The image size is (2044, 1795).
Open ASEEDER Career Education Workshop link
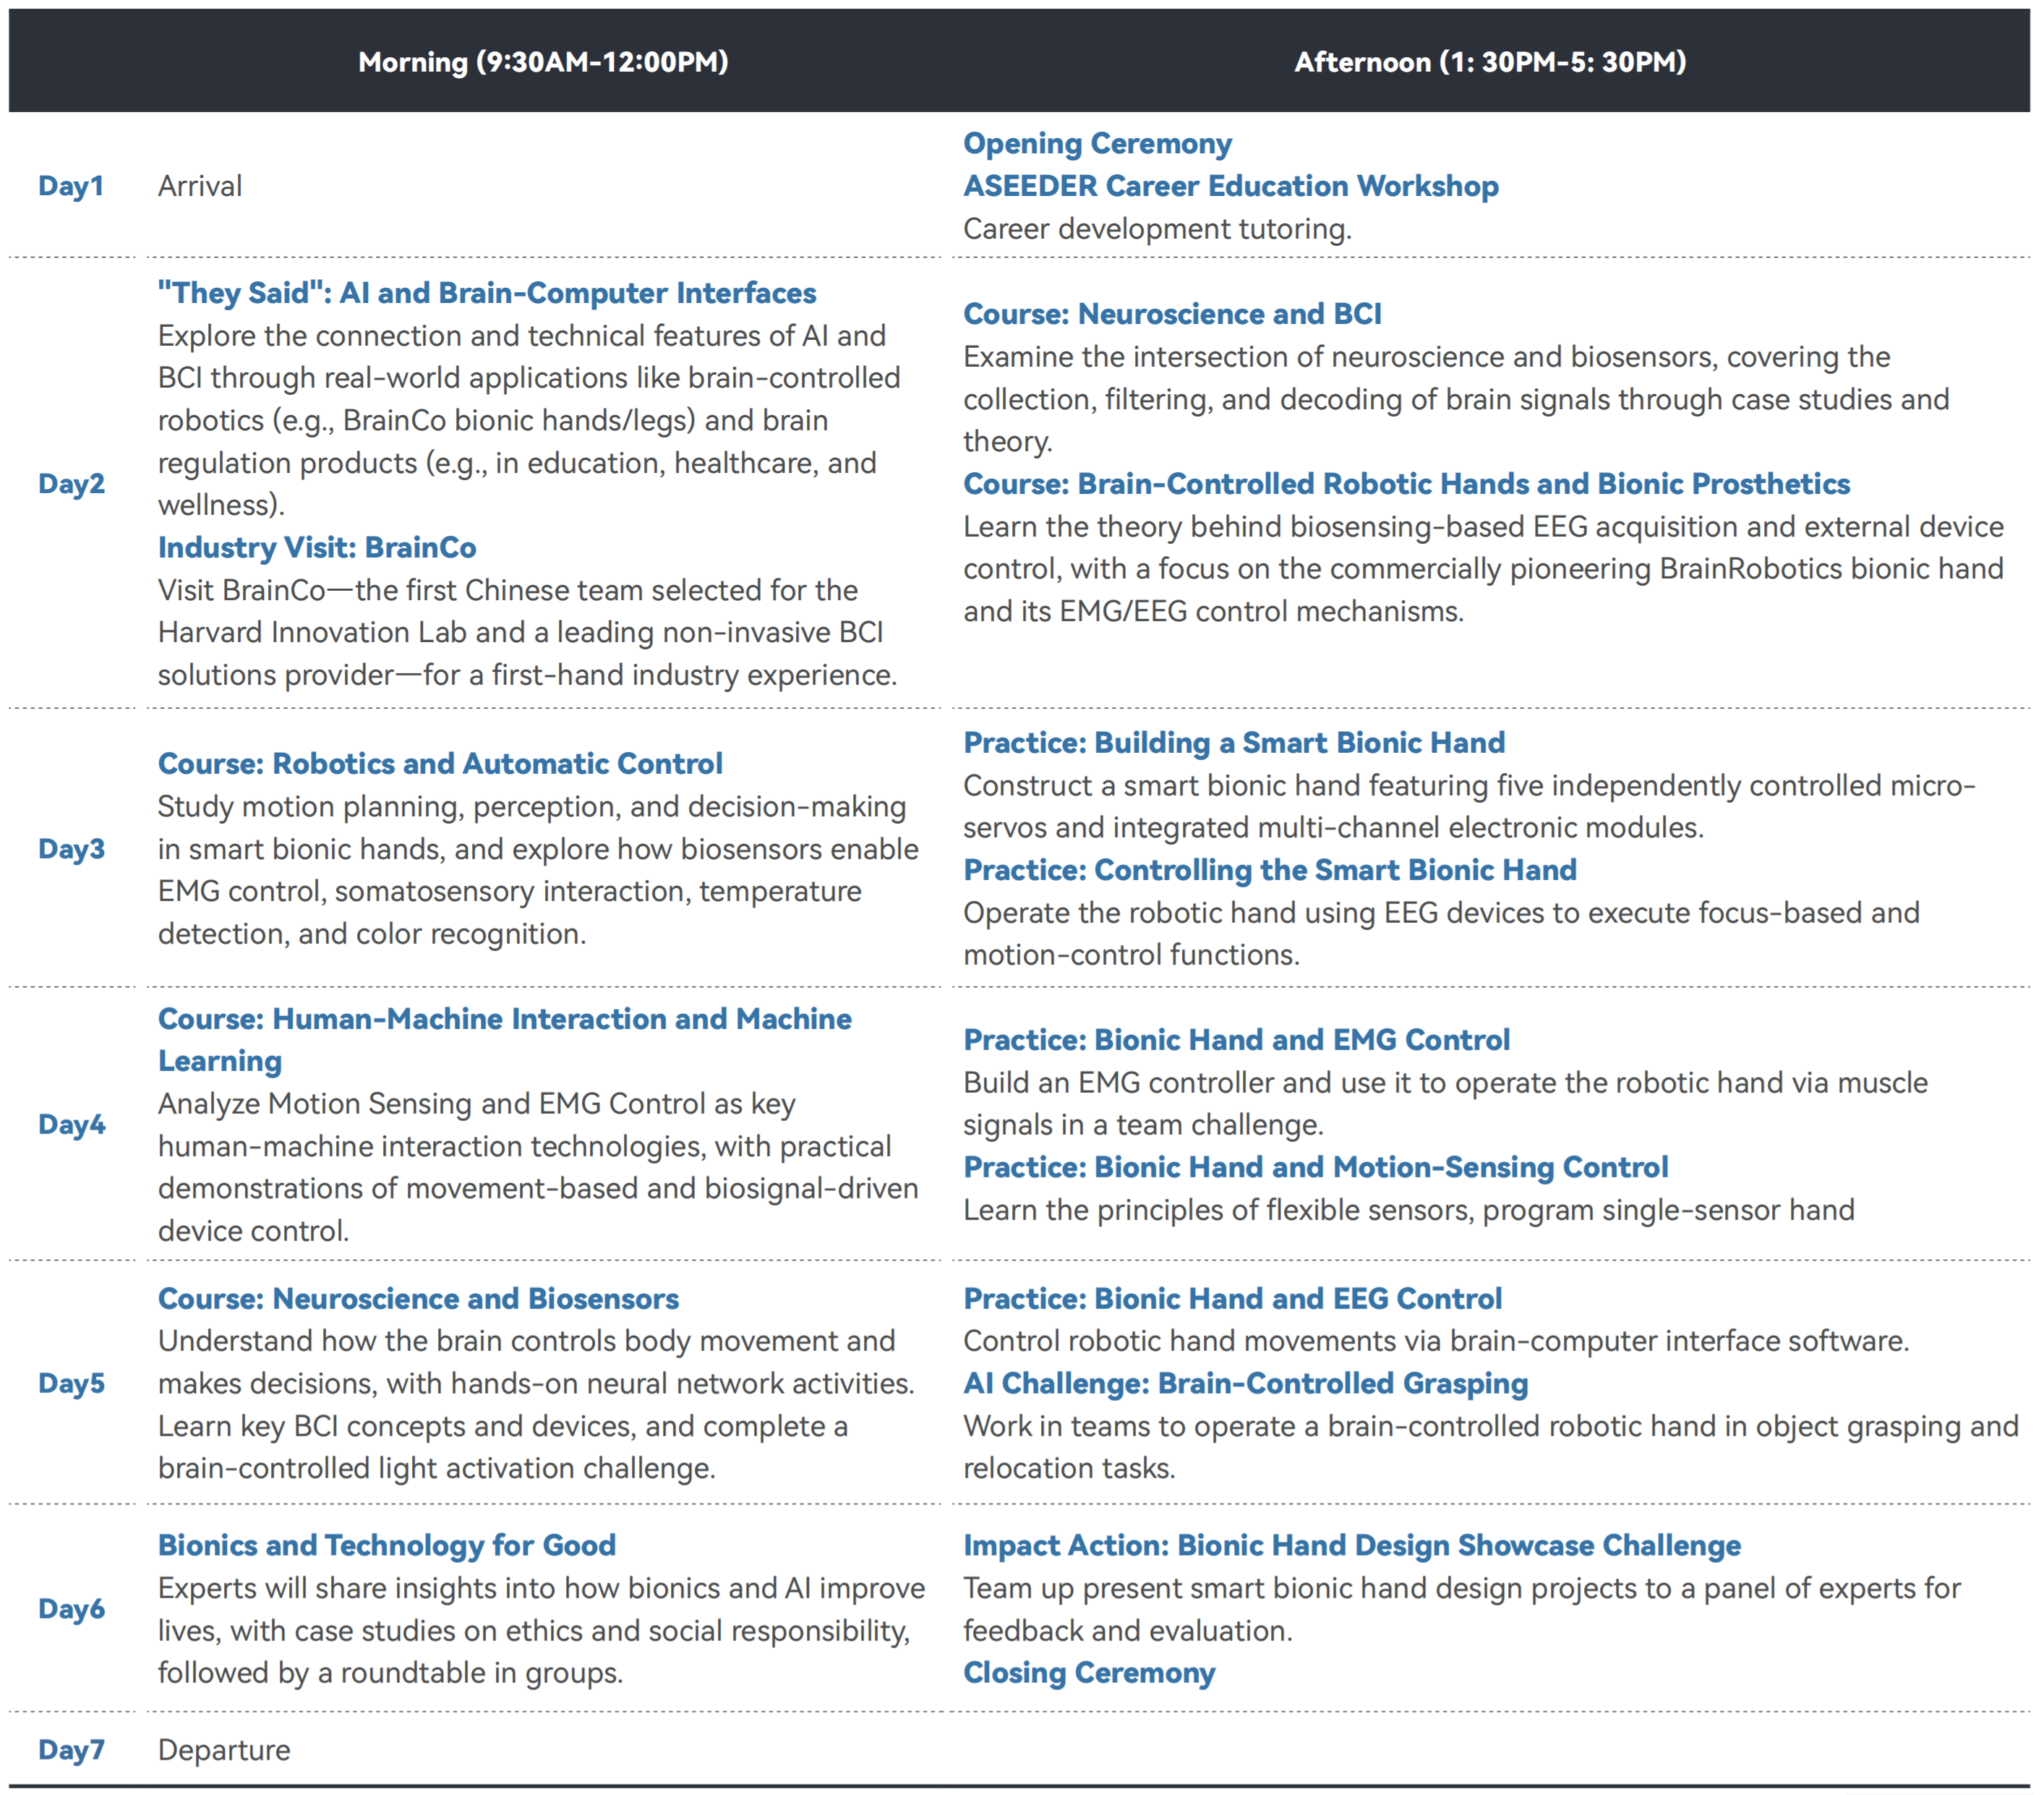(1229, 186)
